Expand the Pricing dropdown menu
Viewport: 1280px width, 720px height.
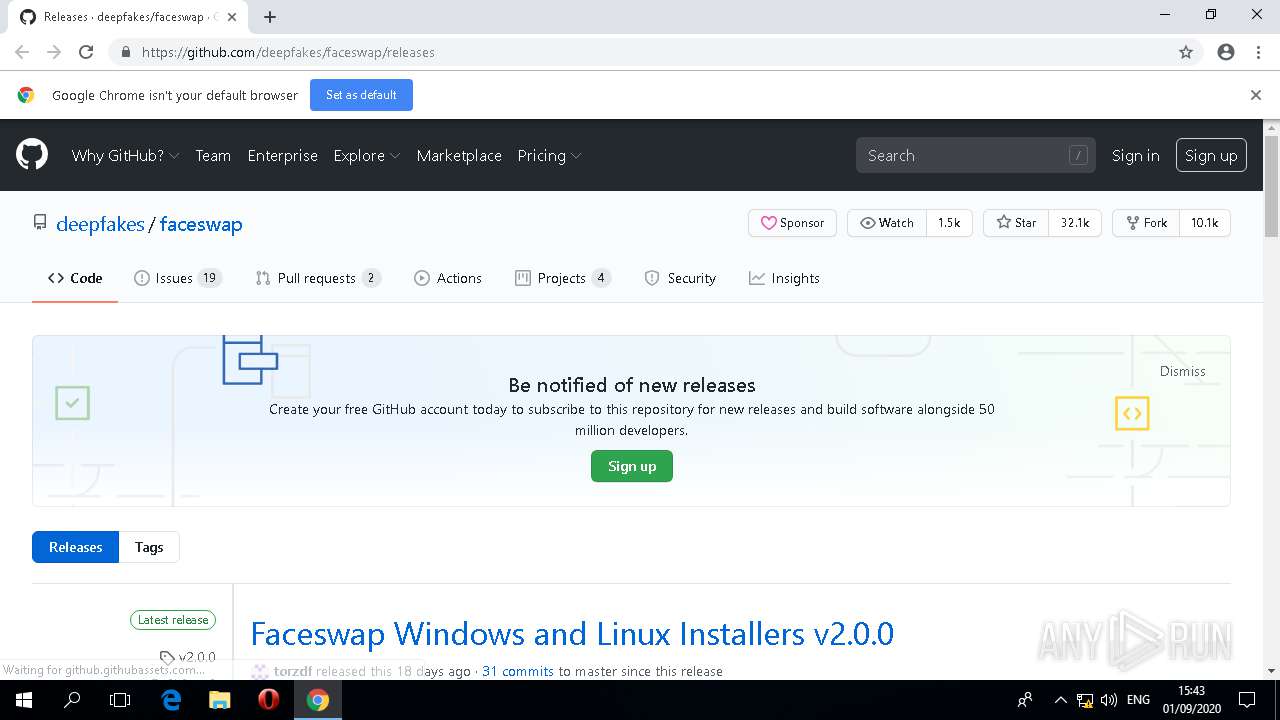click(x=549, y=155)
